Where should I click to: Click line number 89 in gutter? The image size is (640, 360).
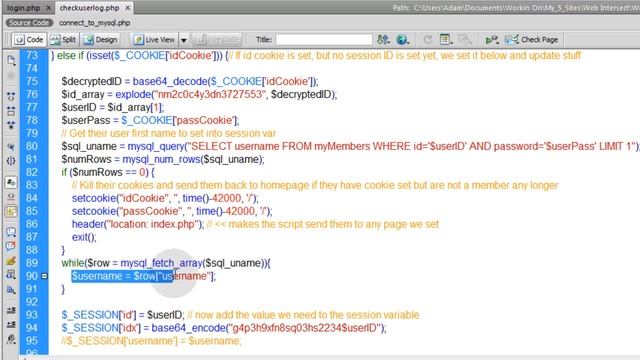coord(32,263)
